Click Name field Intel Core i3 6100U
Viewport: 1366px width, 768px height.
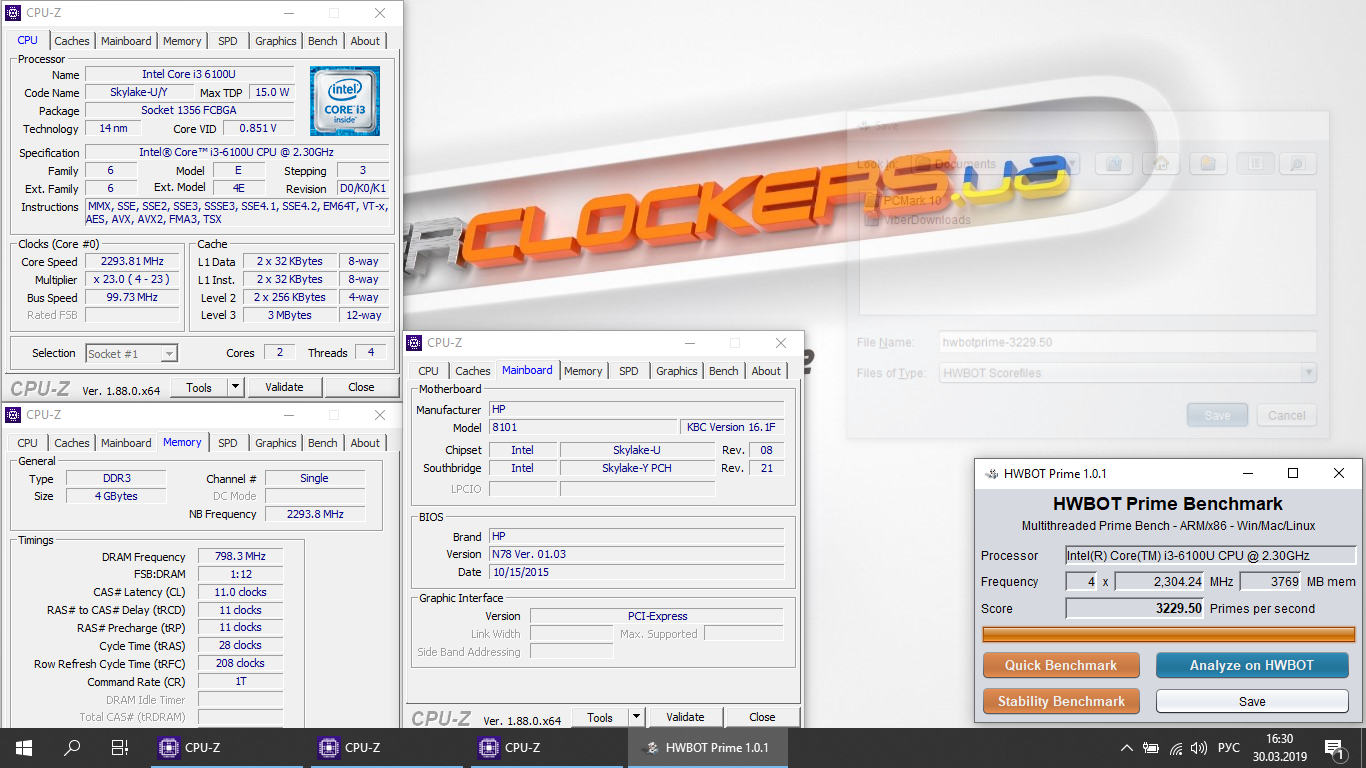coord(189,74)
